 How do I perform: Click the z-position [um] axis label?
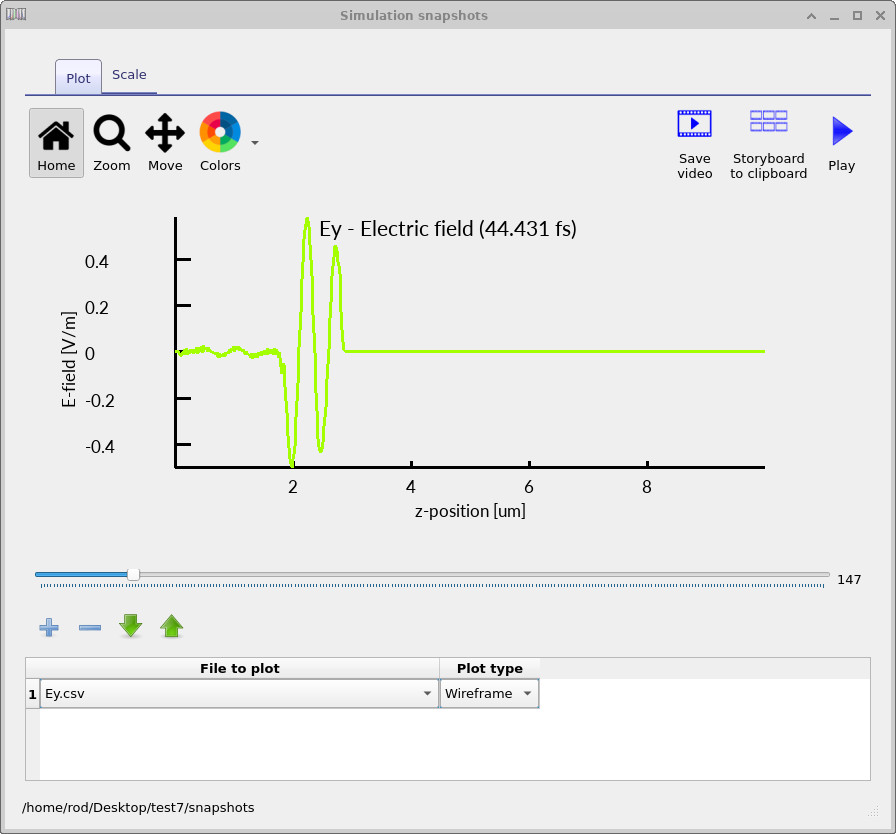(x=470, y=511)
